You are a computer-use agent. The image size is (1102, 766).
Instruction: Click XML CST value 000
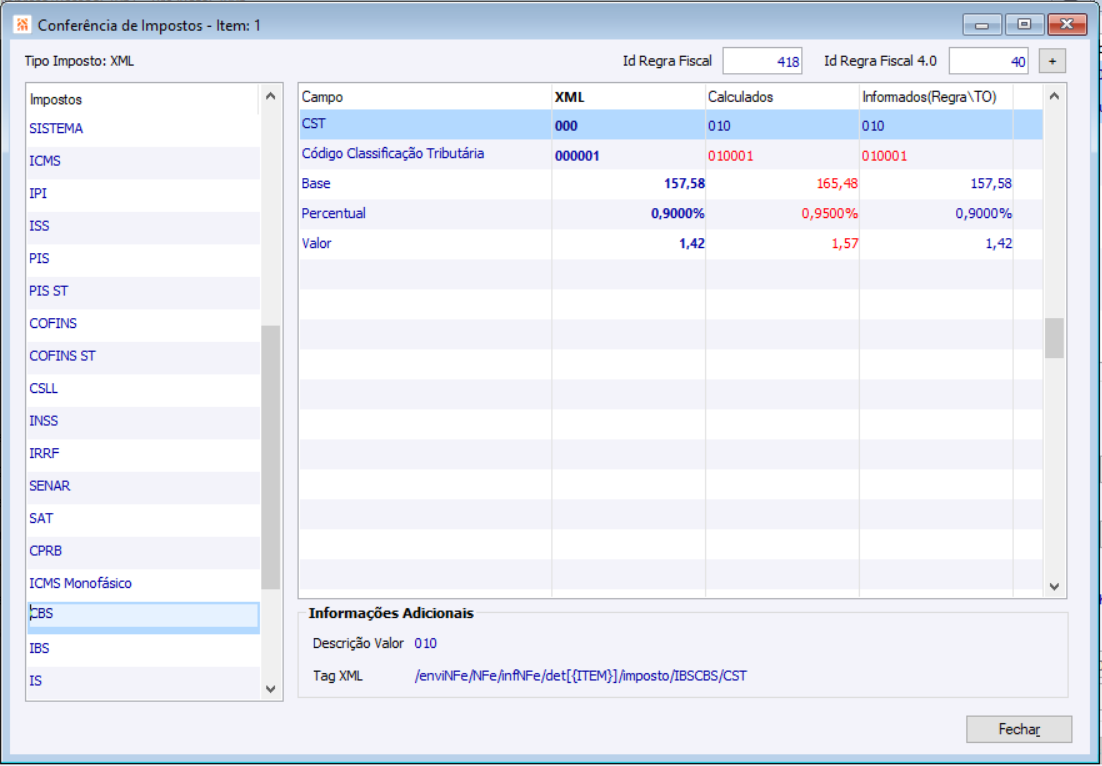[x=566, y=126]
